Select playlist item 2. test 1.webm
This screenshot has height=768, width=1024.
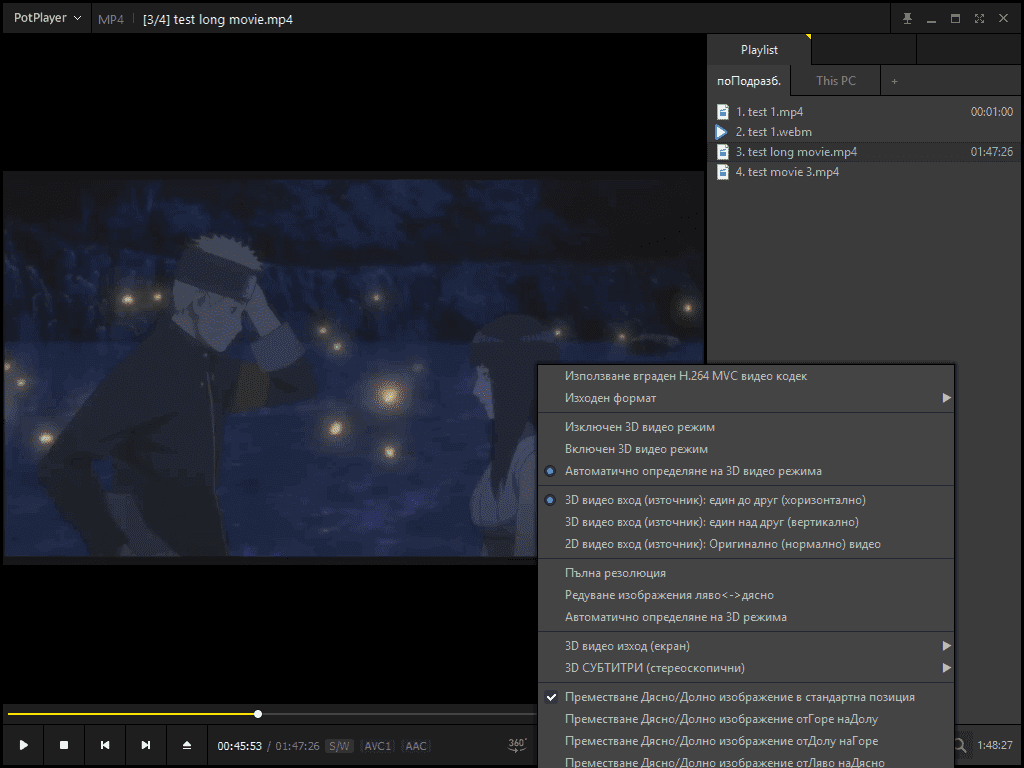(x=865, y=132)
